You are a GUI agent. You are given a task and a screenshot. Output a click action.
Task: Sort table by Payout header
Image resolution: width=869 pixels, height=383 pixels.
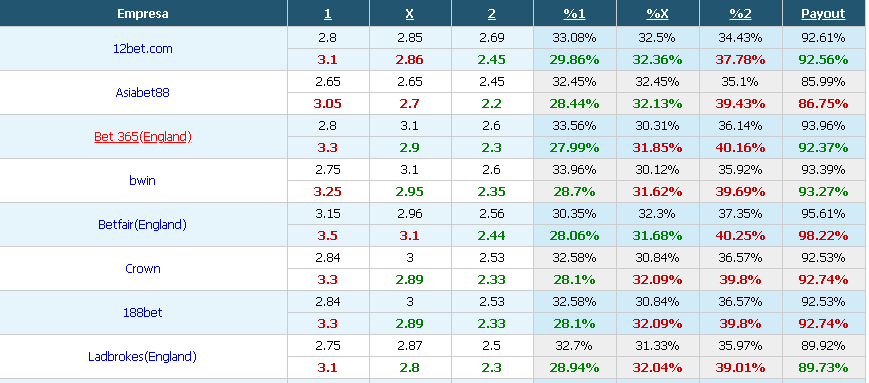(823, 14)
